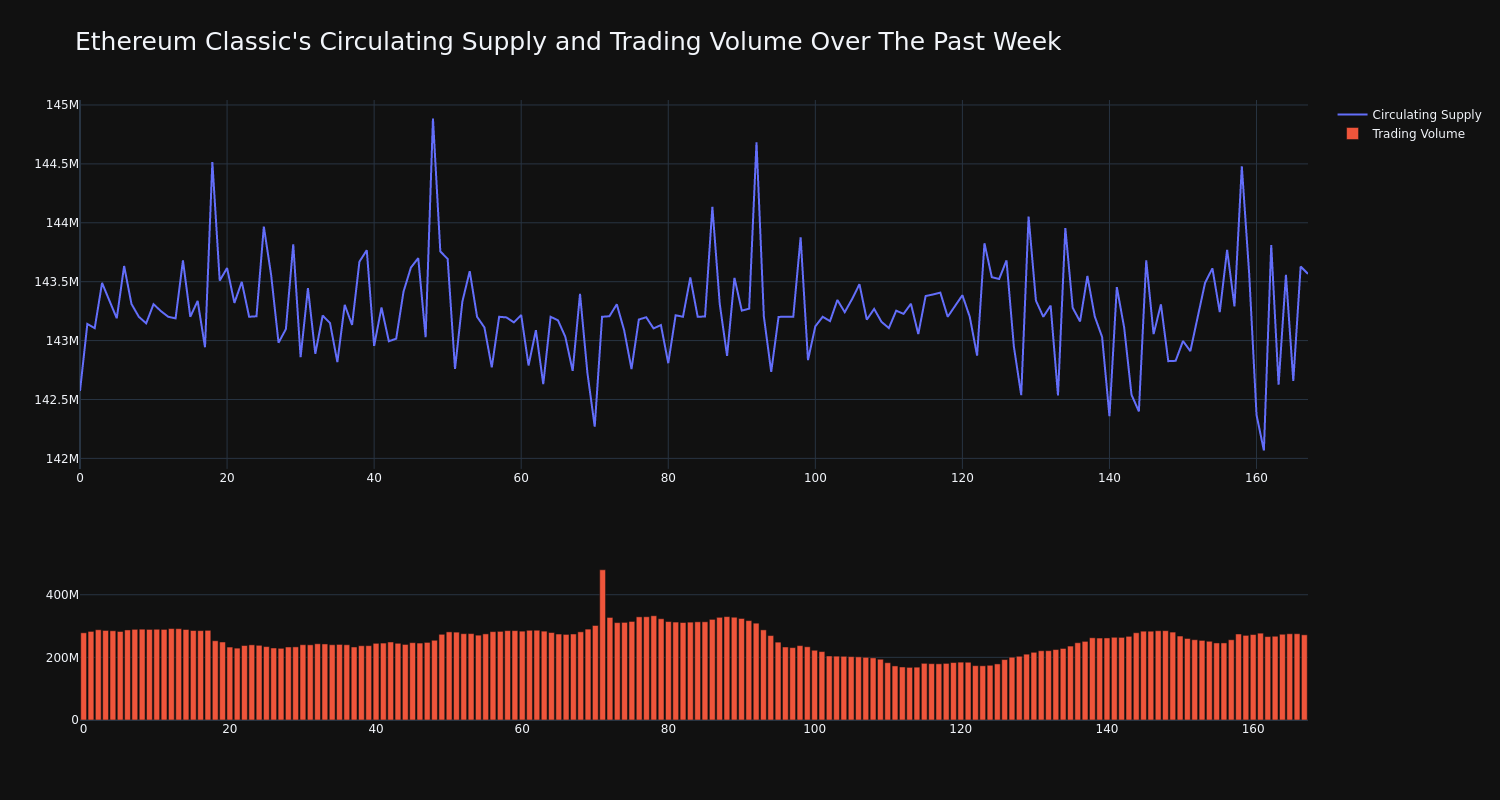Toggle the Trading Volume legend entry
Screen dimensions: 1500x800
click(x=1409, y=134)
